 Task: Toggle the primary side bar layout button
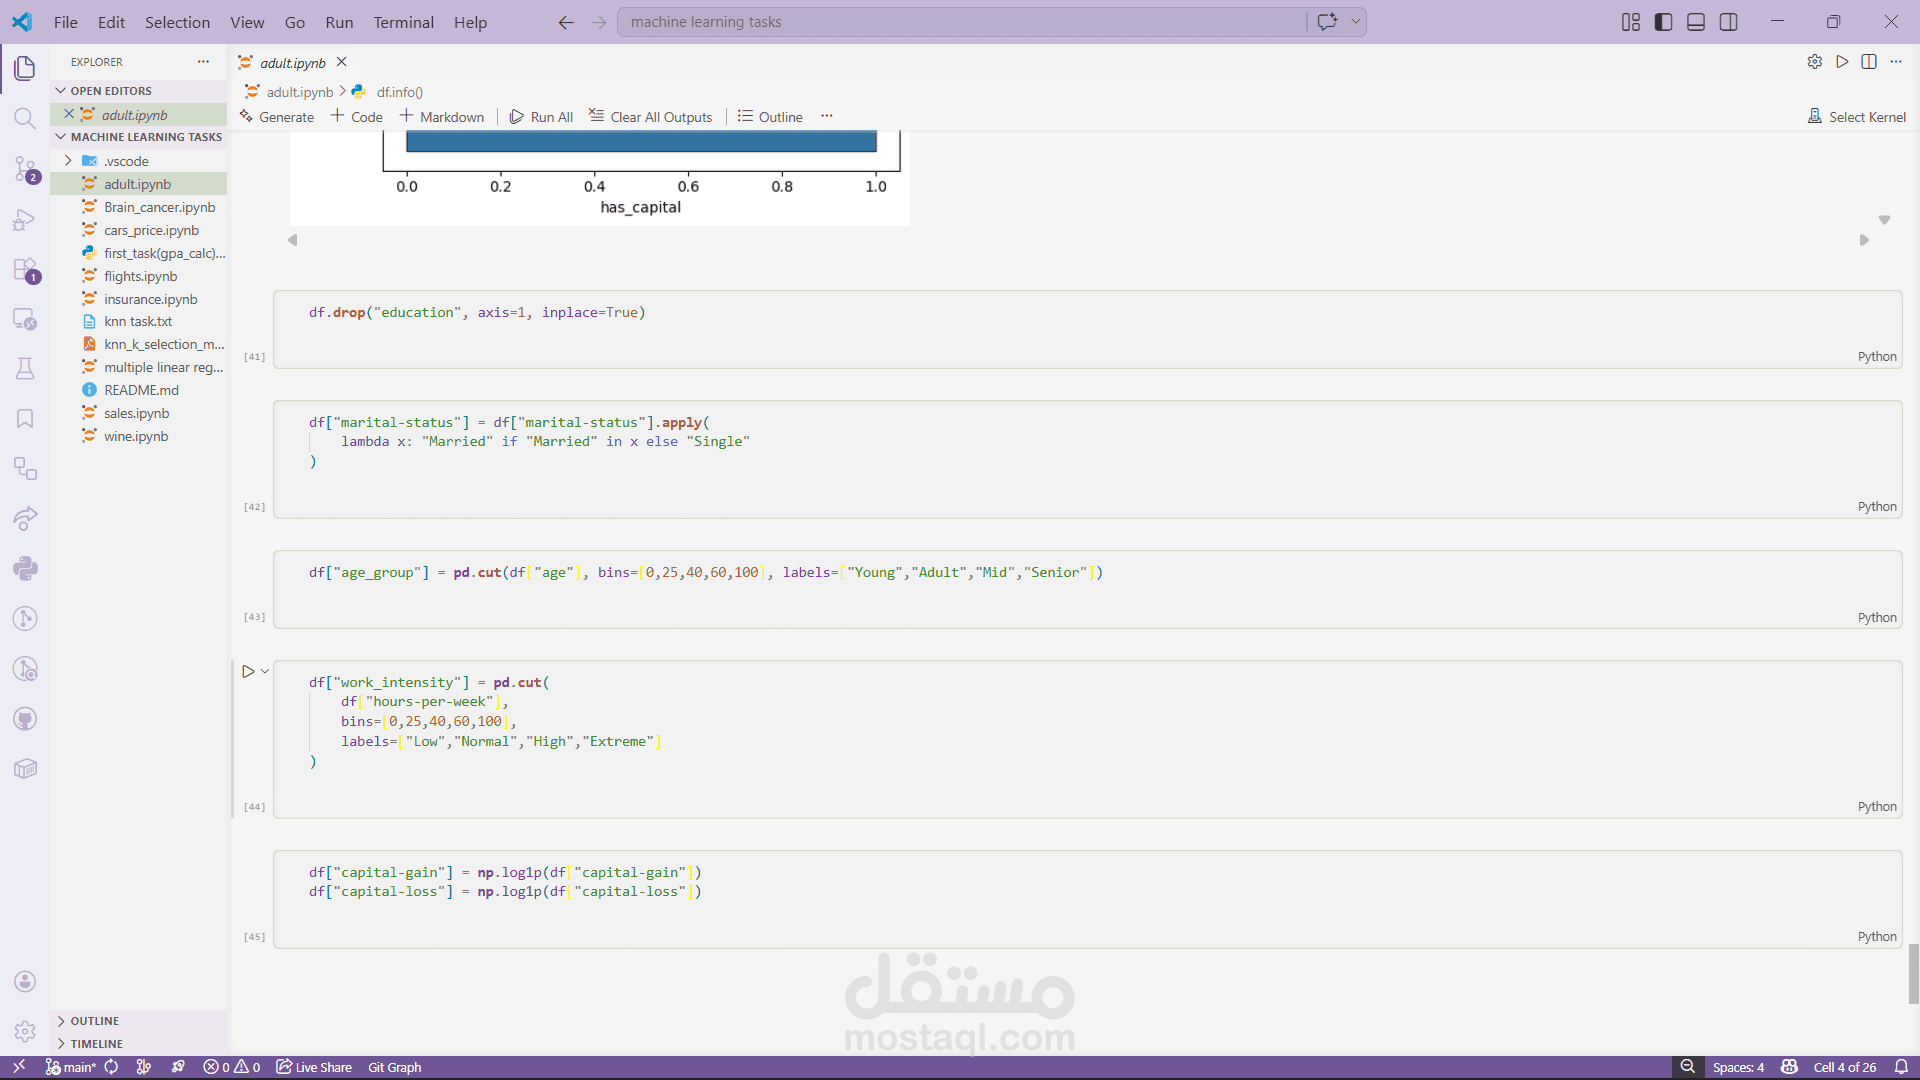(x=1663, y=22)
